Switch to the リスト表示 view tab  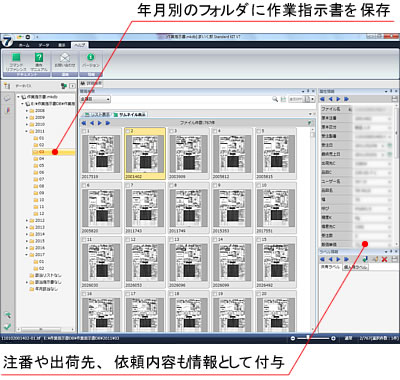tap(97, 115)
